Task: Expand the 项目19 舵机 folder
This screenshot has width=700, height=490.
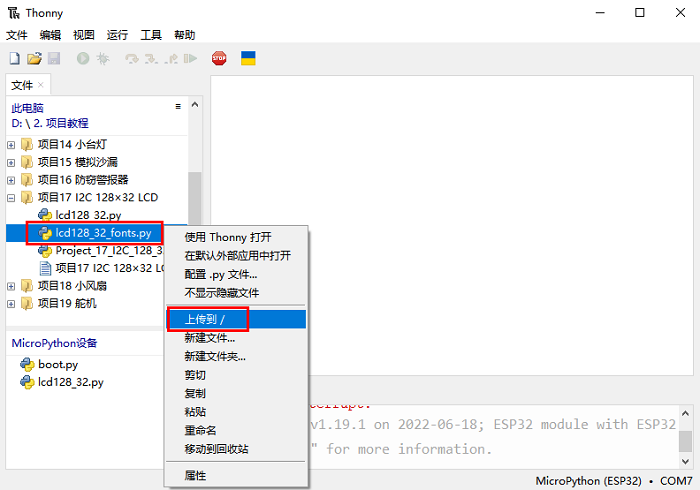Action: pos(11,303)
